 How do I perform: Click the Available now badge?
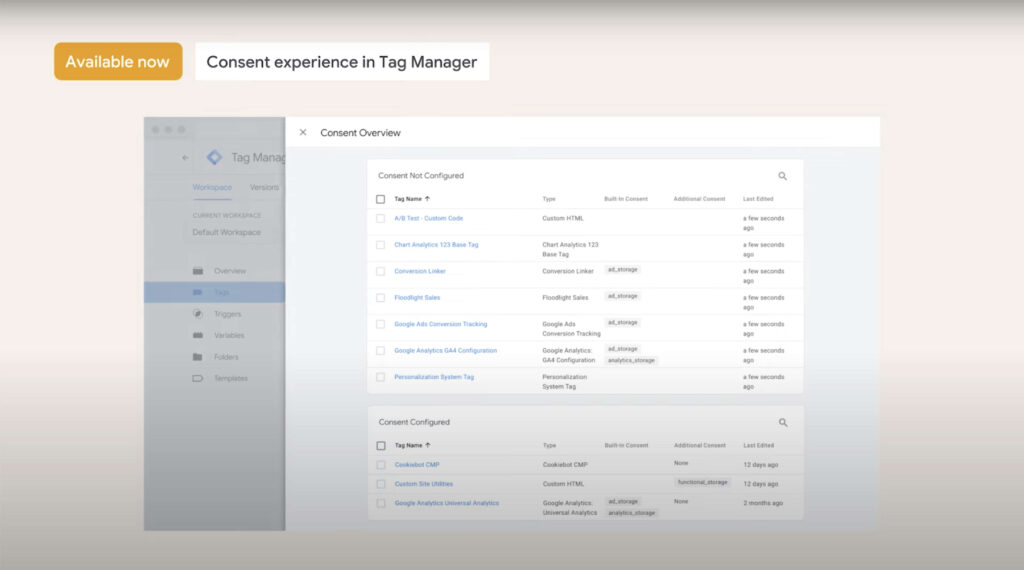click(118, 61)
